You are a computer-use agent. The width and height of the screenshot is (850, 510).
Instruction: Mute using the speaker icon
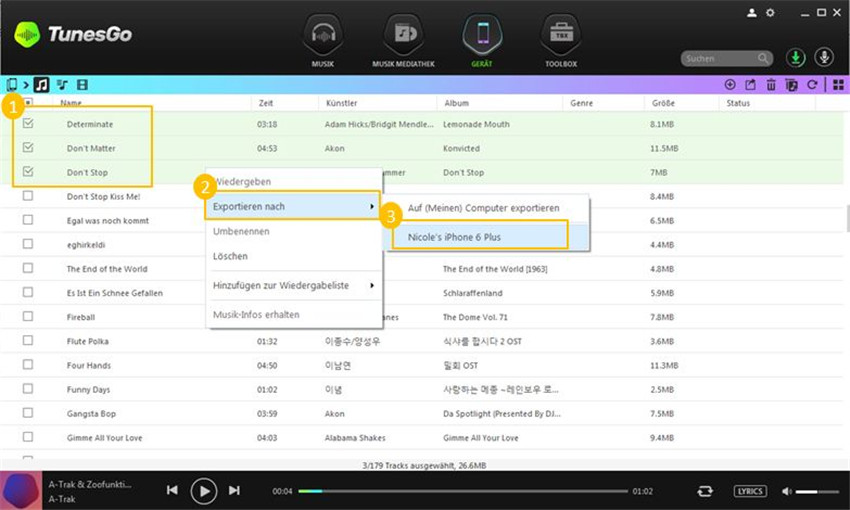tap(787, 491)
